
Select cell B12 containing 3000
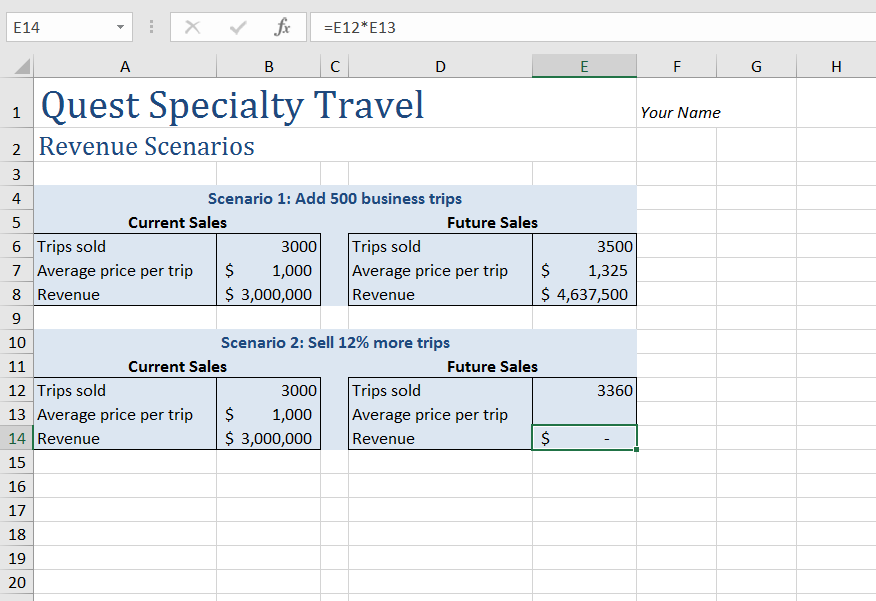tap(269, 390)
